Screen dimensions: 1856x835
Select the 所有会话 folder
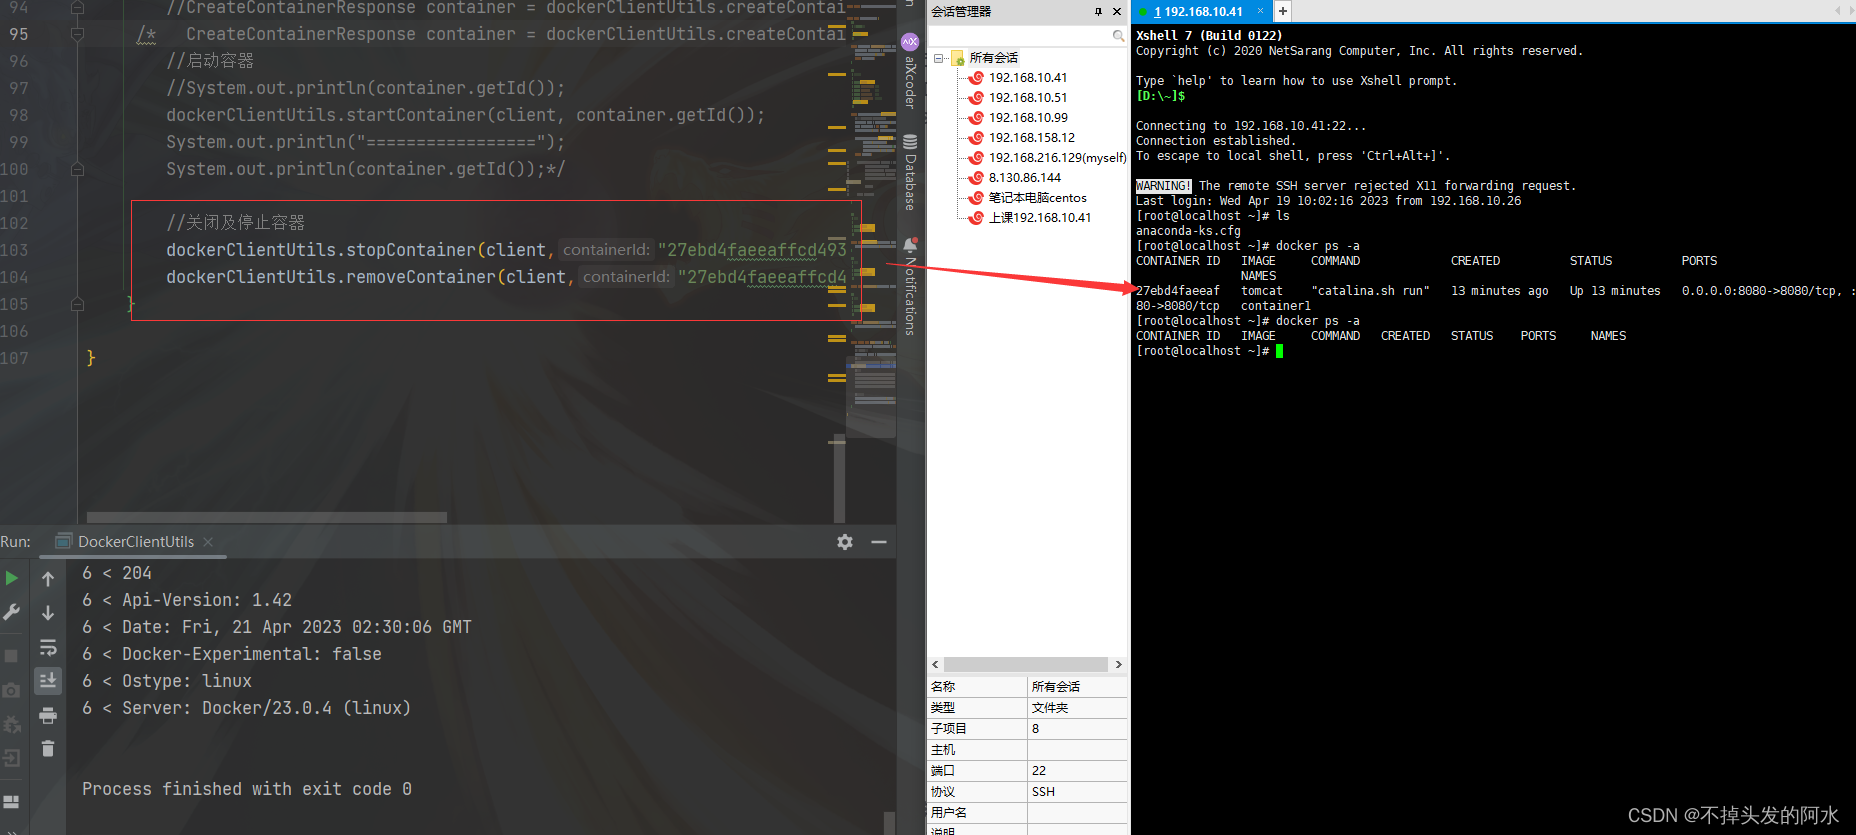pyautogui.click(x=993, y=58)
